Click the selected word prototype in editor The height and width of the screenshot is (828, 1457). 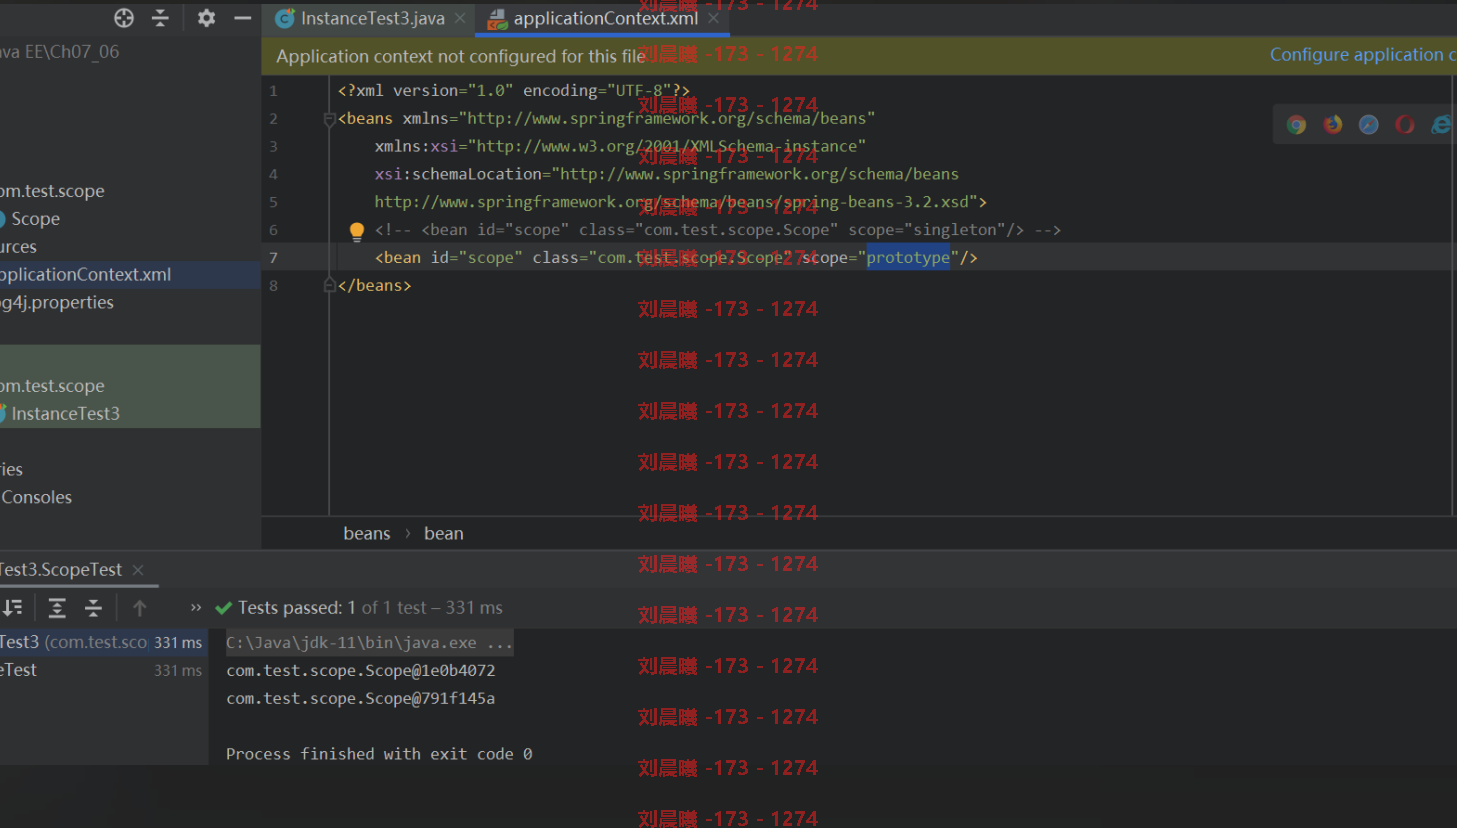pyautogui.click(x=908, y=258)
